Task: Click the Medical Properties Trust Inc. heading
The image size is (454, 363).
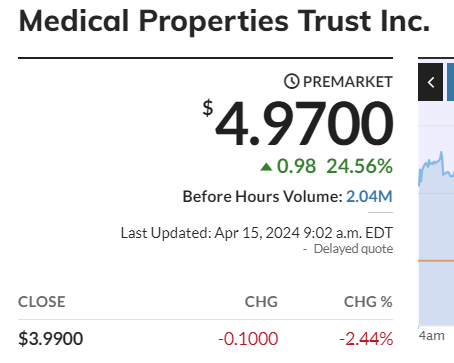Action: point(224,21)
